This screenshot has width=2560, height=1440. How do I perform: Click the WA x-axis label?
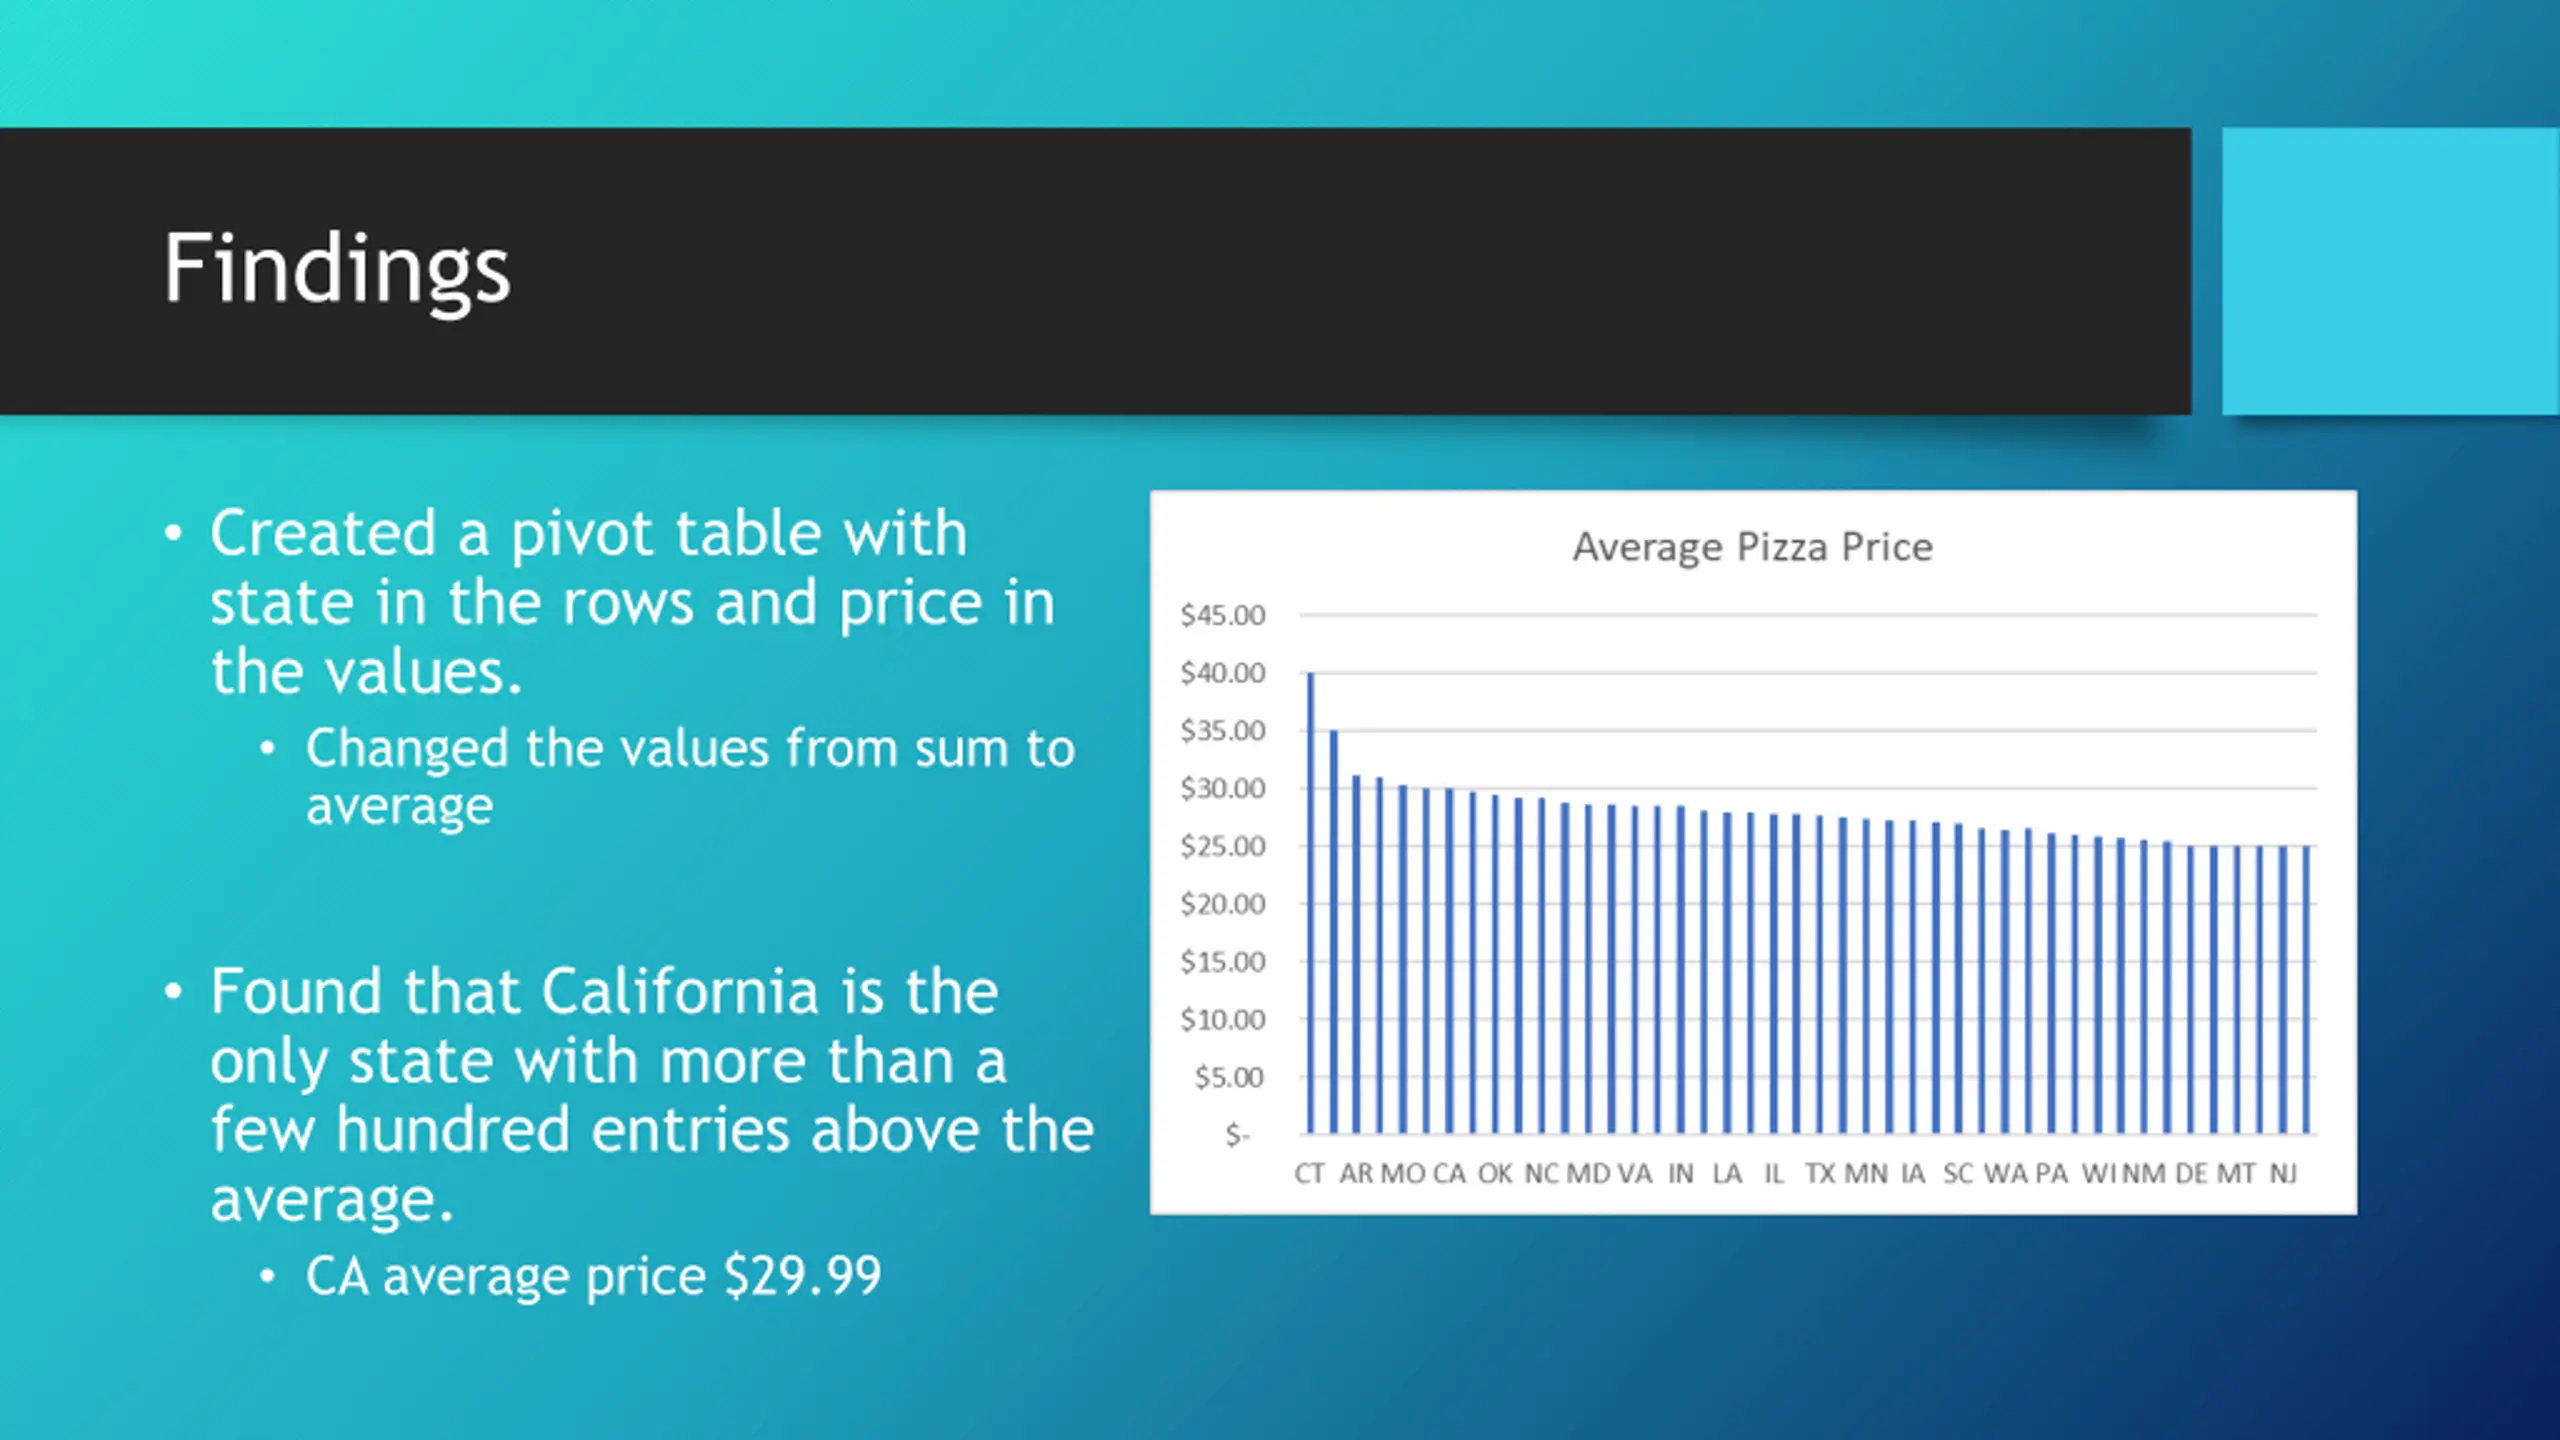2005,1173
